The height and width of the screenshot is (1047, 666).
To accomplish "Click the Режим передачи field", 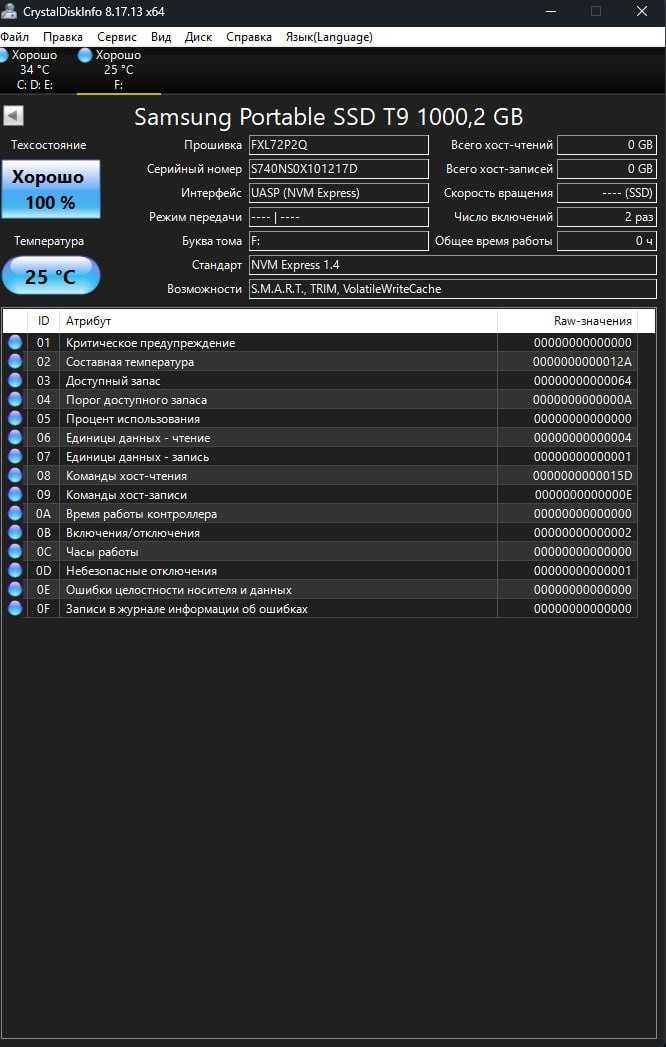I will [x=339, y=217].
